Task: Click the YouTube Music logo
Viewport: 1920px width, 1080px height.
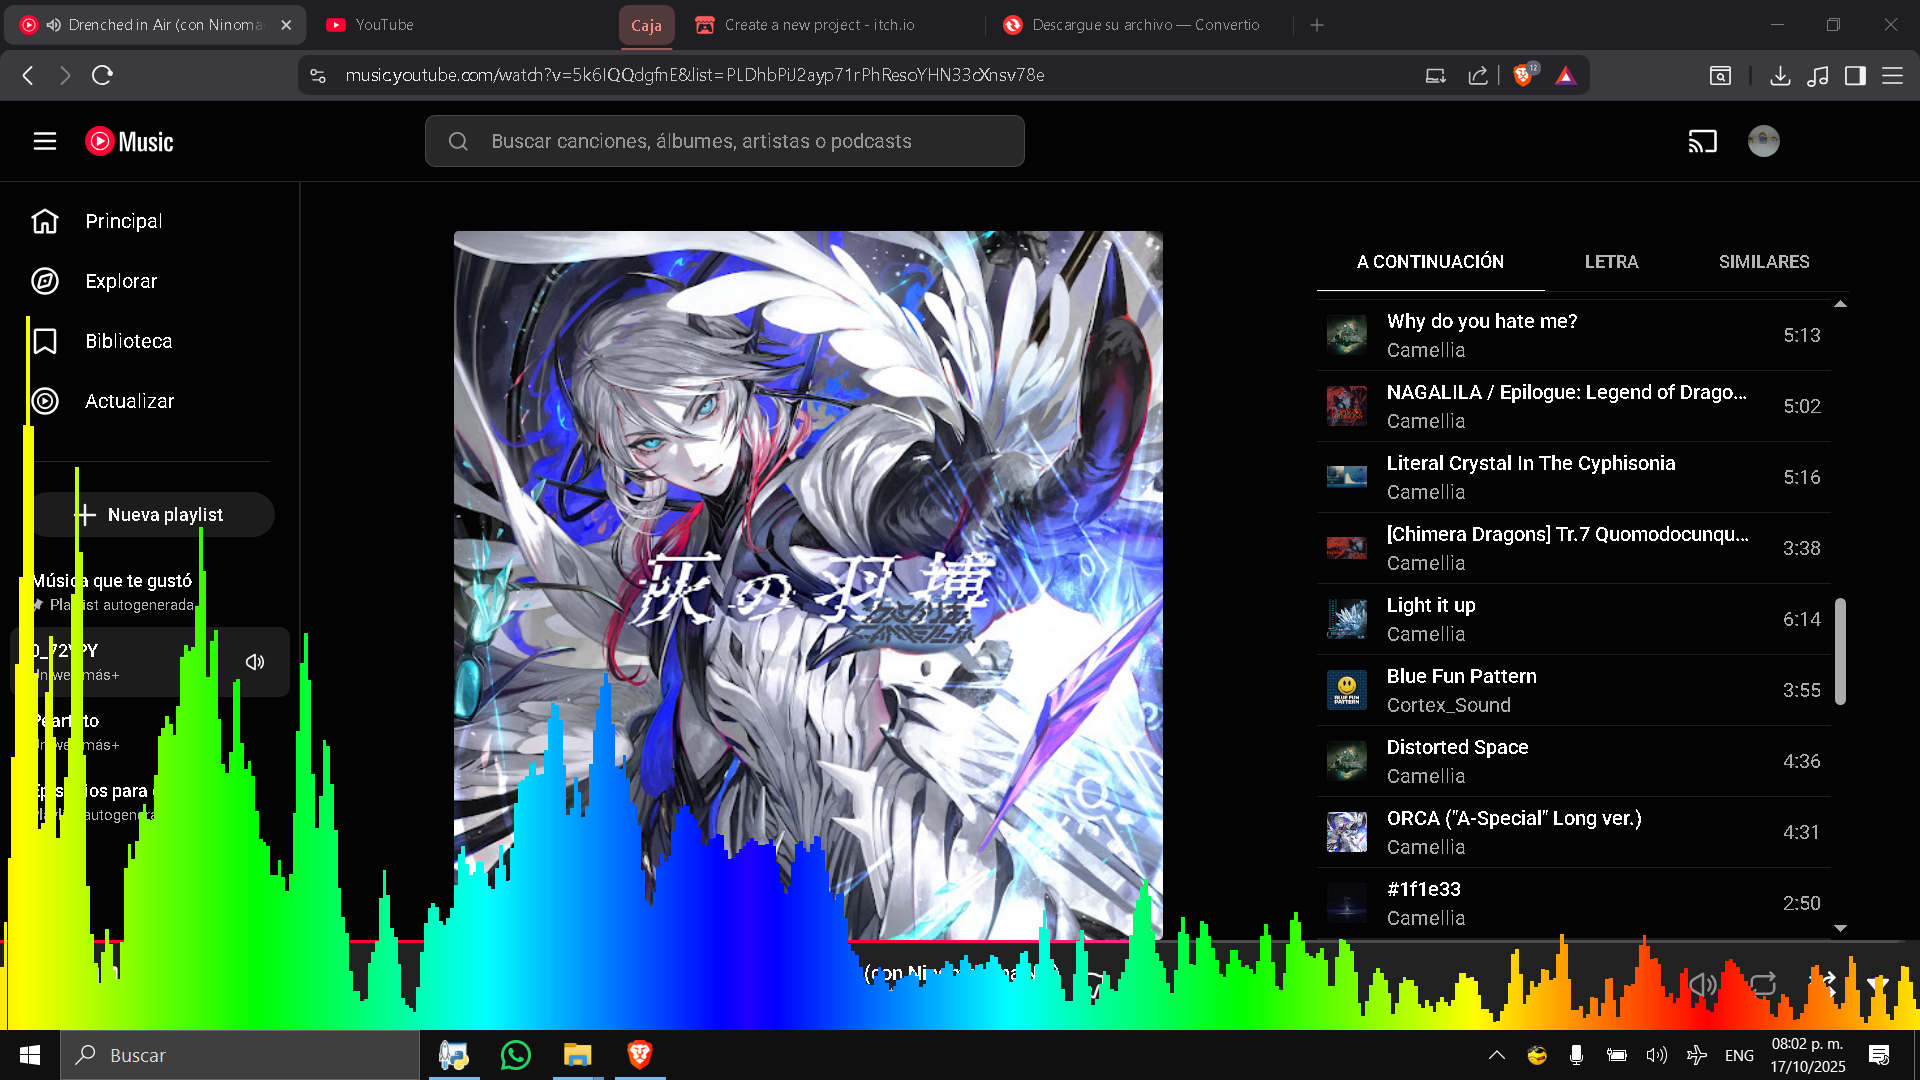Action: point(129,142)
